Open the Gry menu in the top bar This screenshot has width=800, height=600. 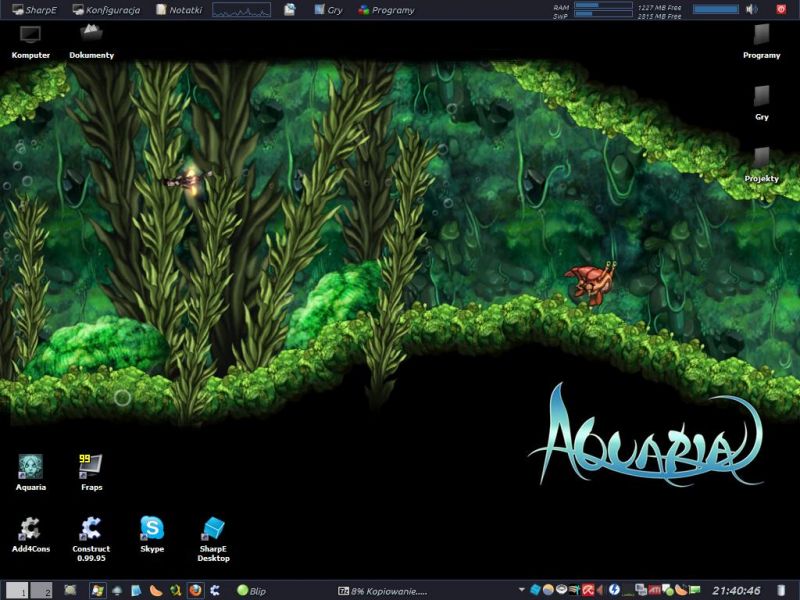click(x=328, y=10)
